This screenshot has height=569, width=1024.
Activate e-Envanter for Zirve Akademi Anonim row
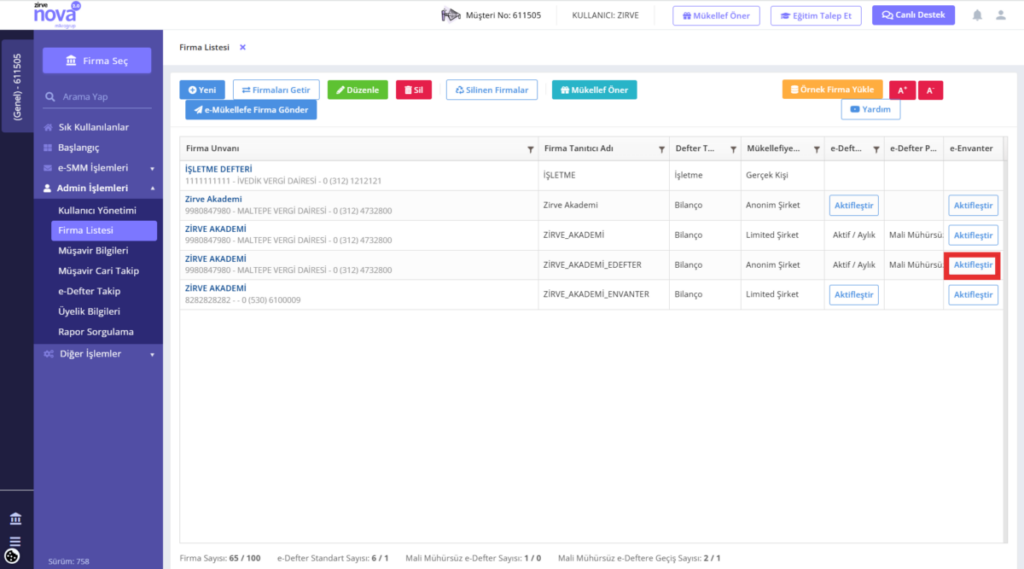pyautogui.click(x=973, y=205)
